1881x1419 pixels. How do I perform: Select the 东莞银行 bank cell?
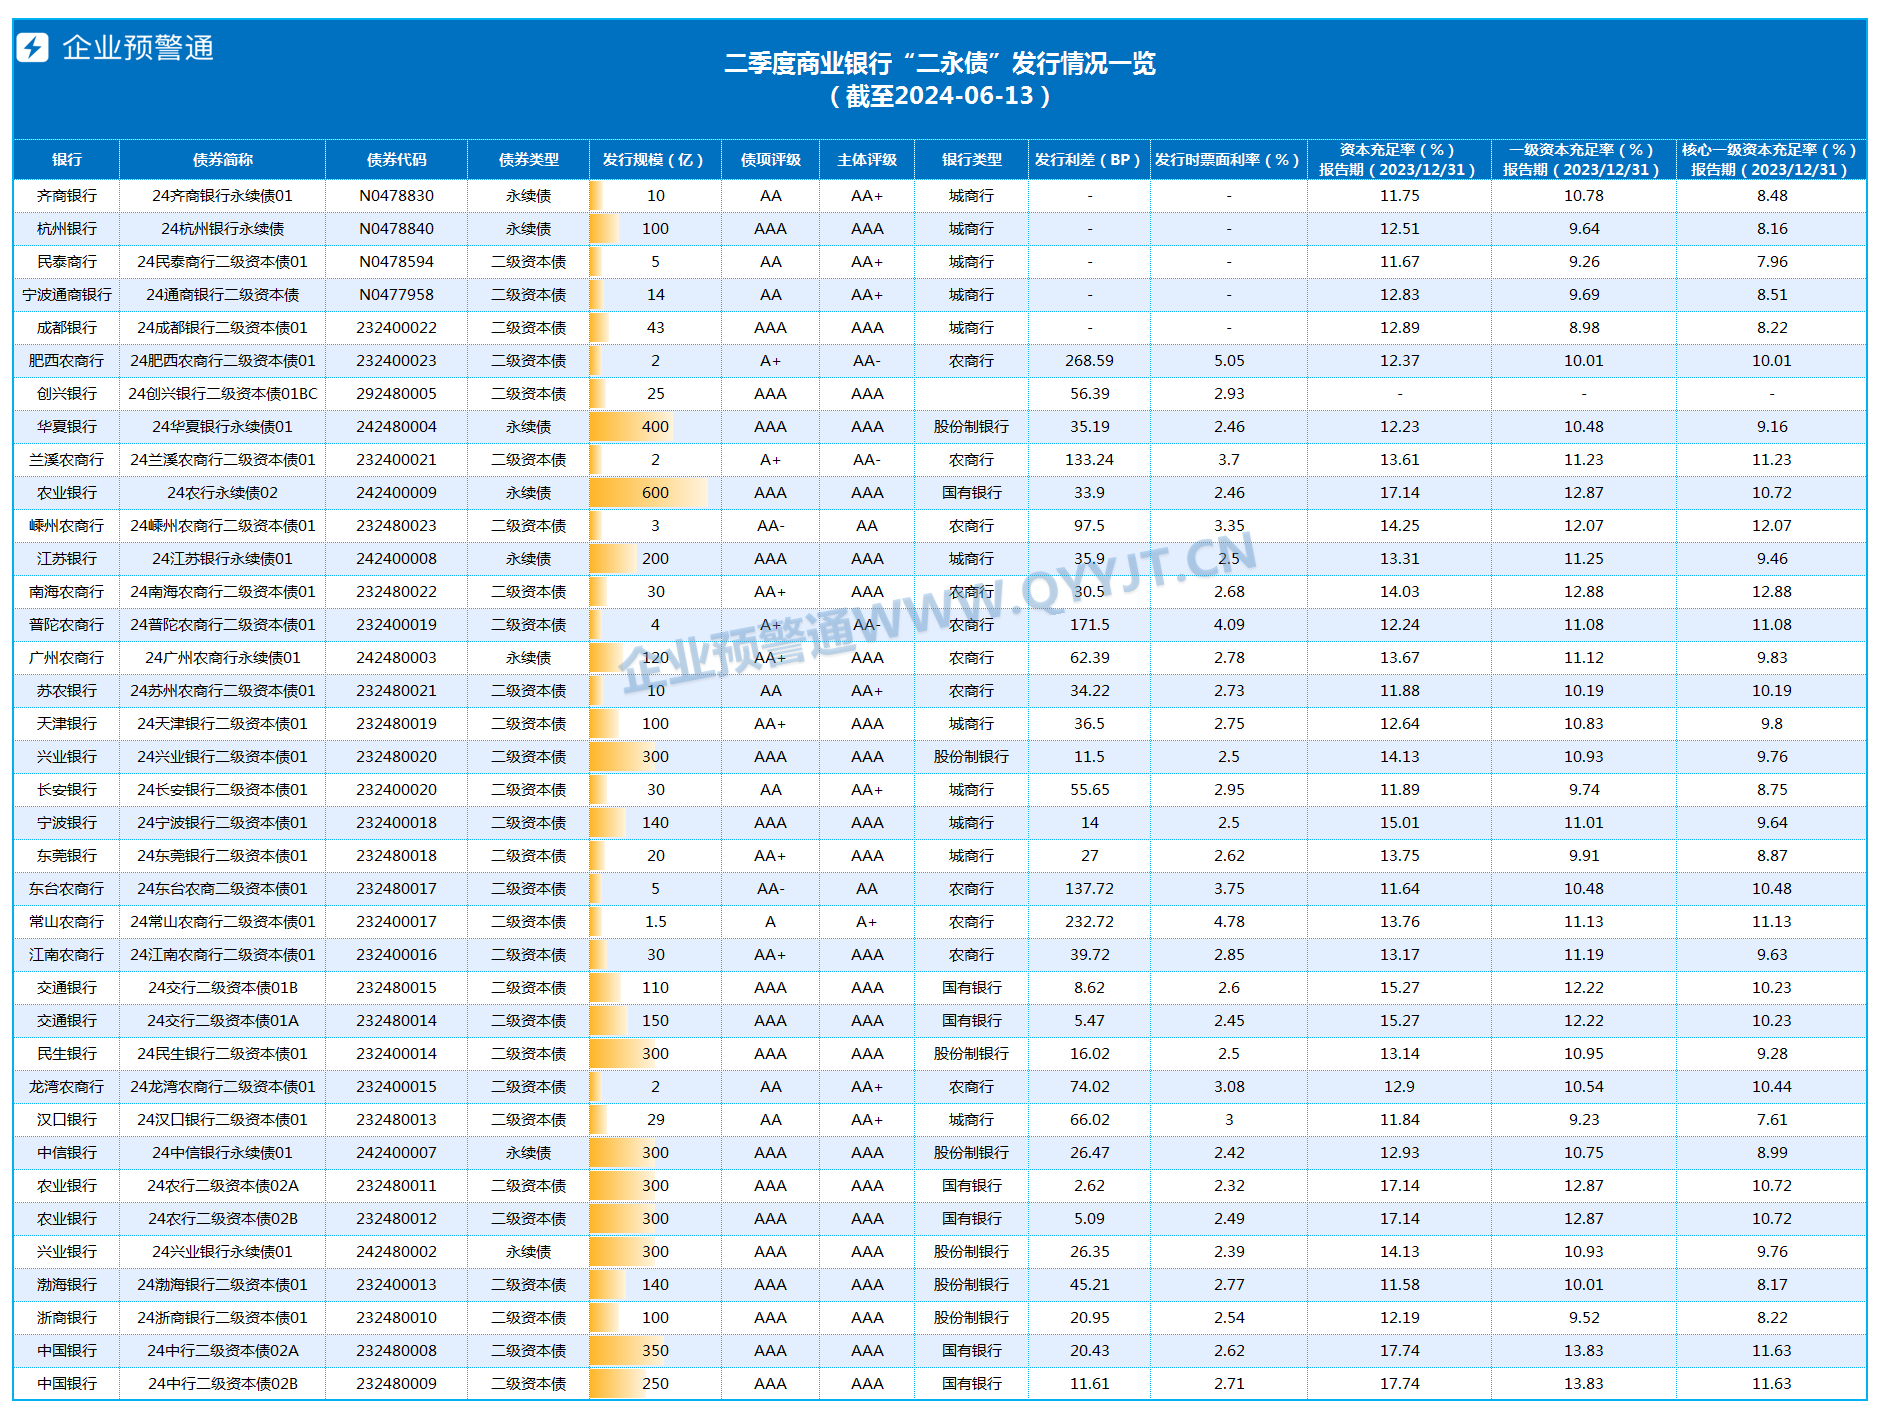[67, 856]
